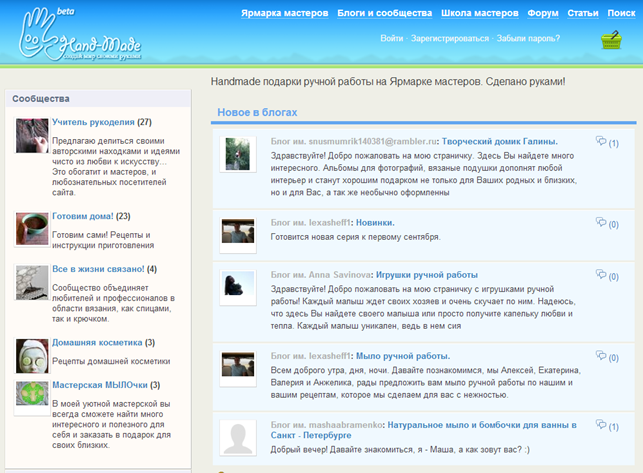The height and width of the screenshot is (473, 643).
Task: Click mashaabramenko default avatar
Action: click(x=238, y=437)
